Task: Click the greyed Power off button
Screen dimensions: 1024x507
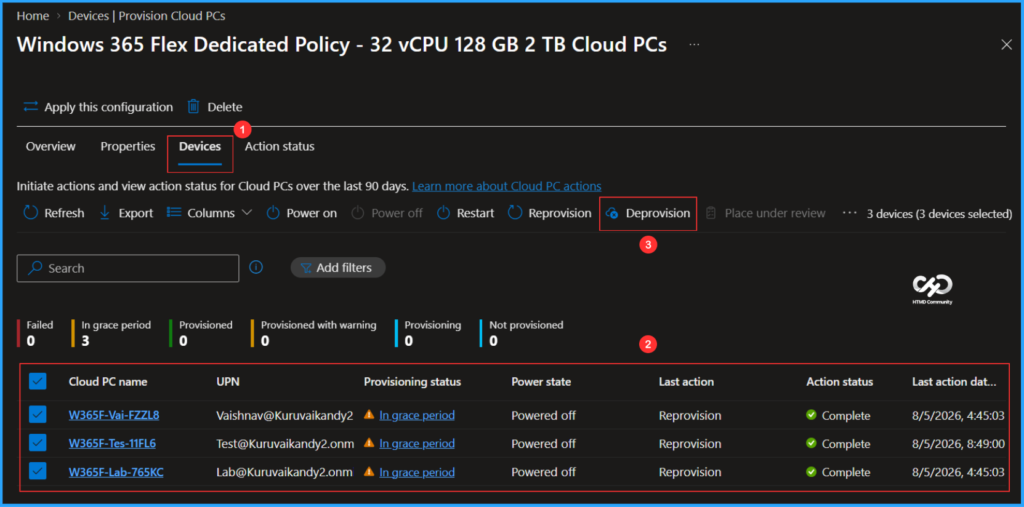Action: click(387, 213)
